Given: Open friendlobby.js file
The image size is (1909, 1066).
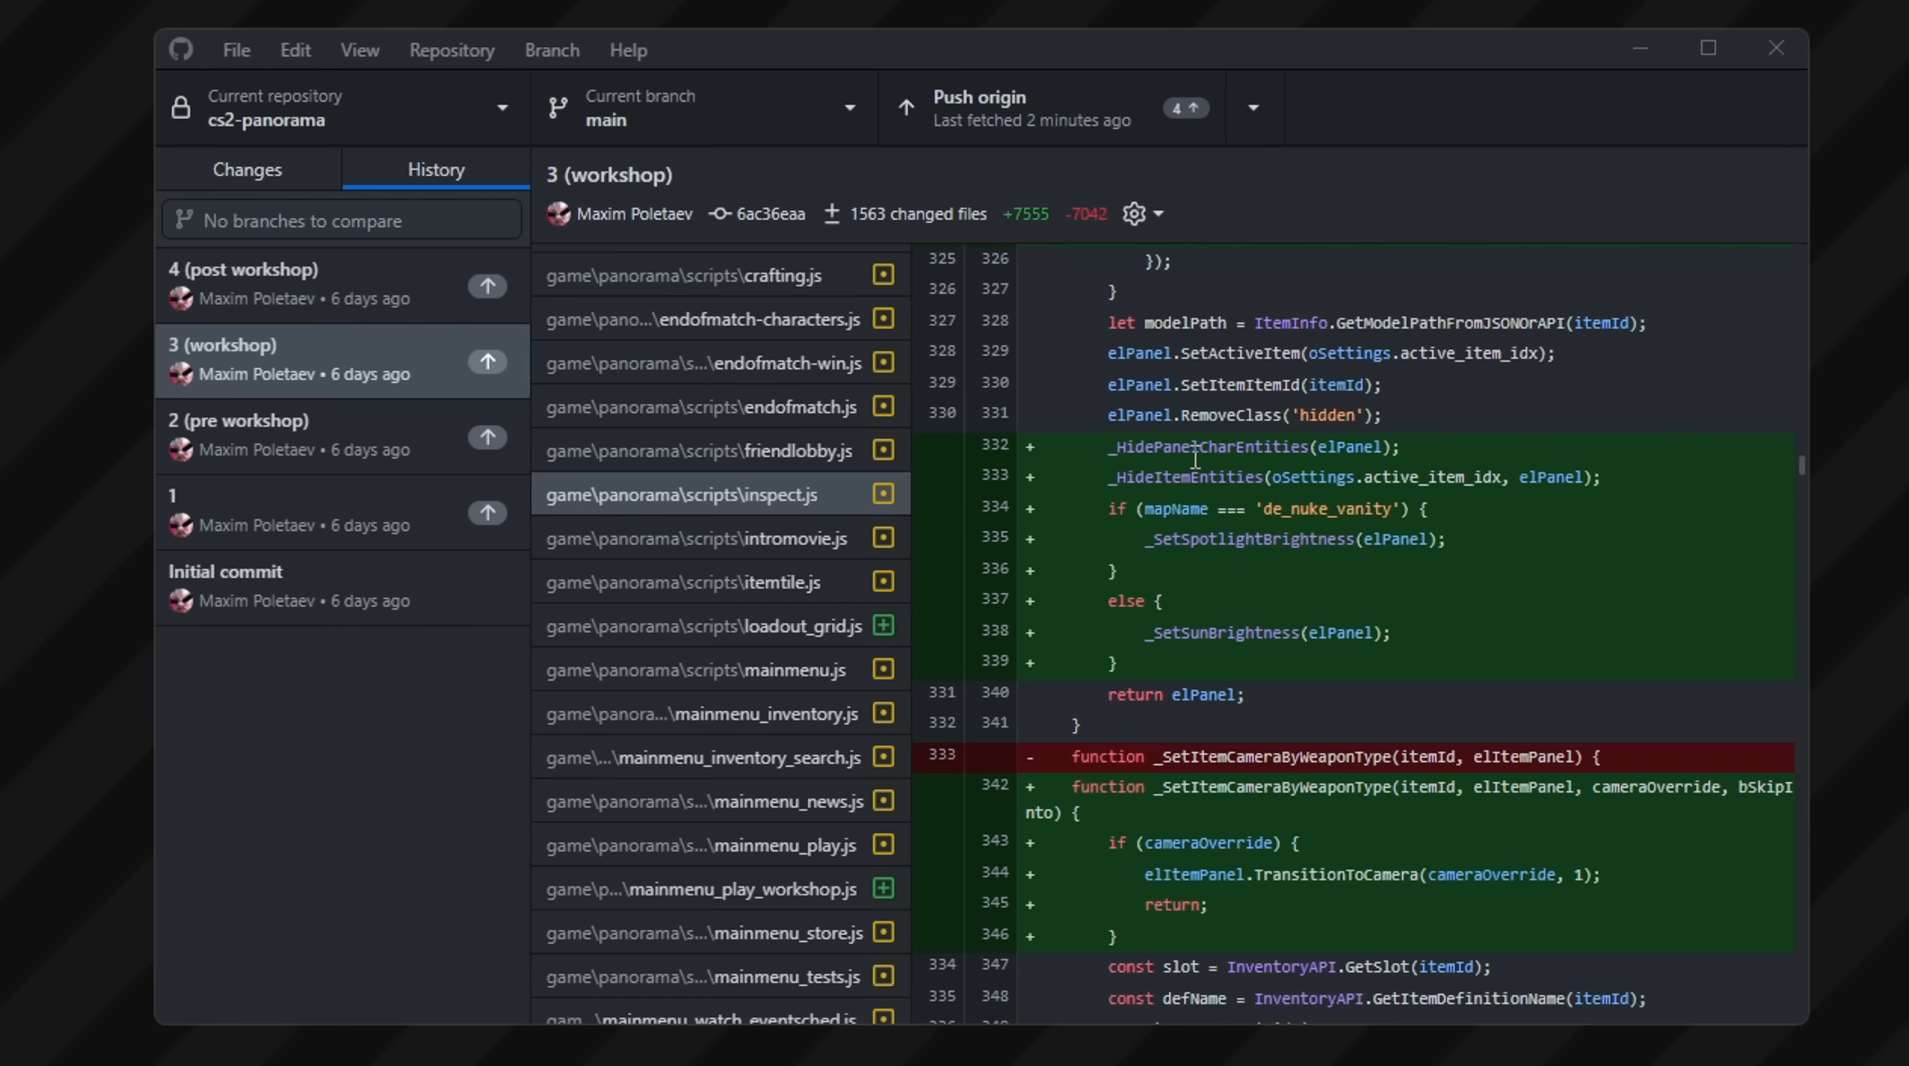Looking at the screenshot, I should (x=720, y=451).
